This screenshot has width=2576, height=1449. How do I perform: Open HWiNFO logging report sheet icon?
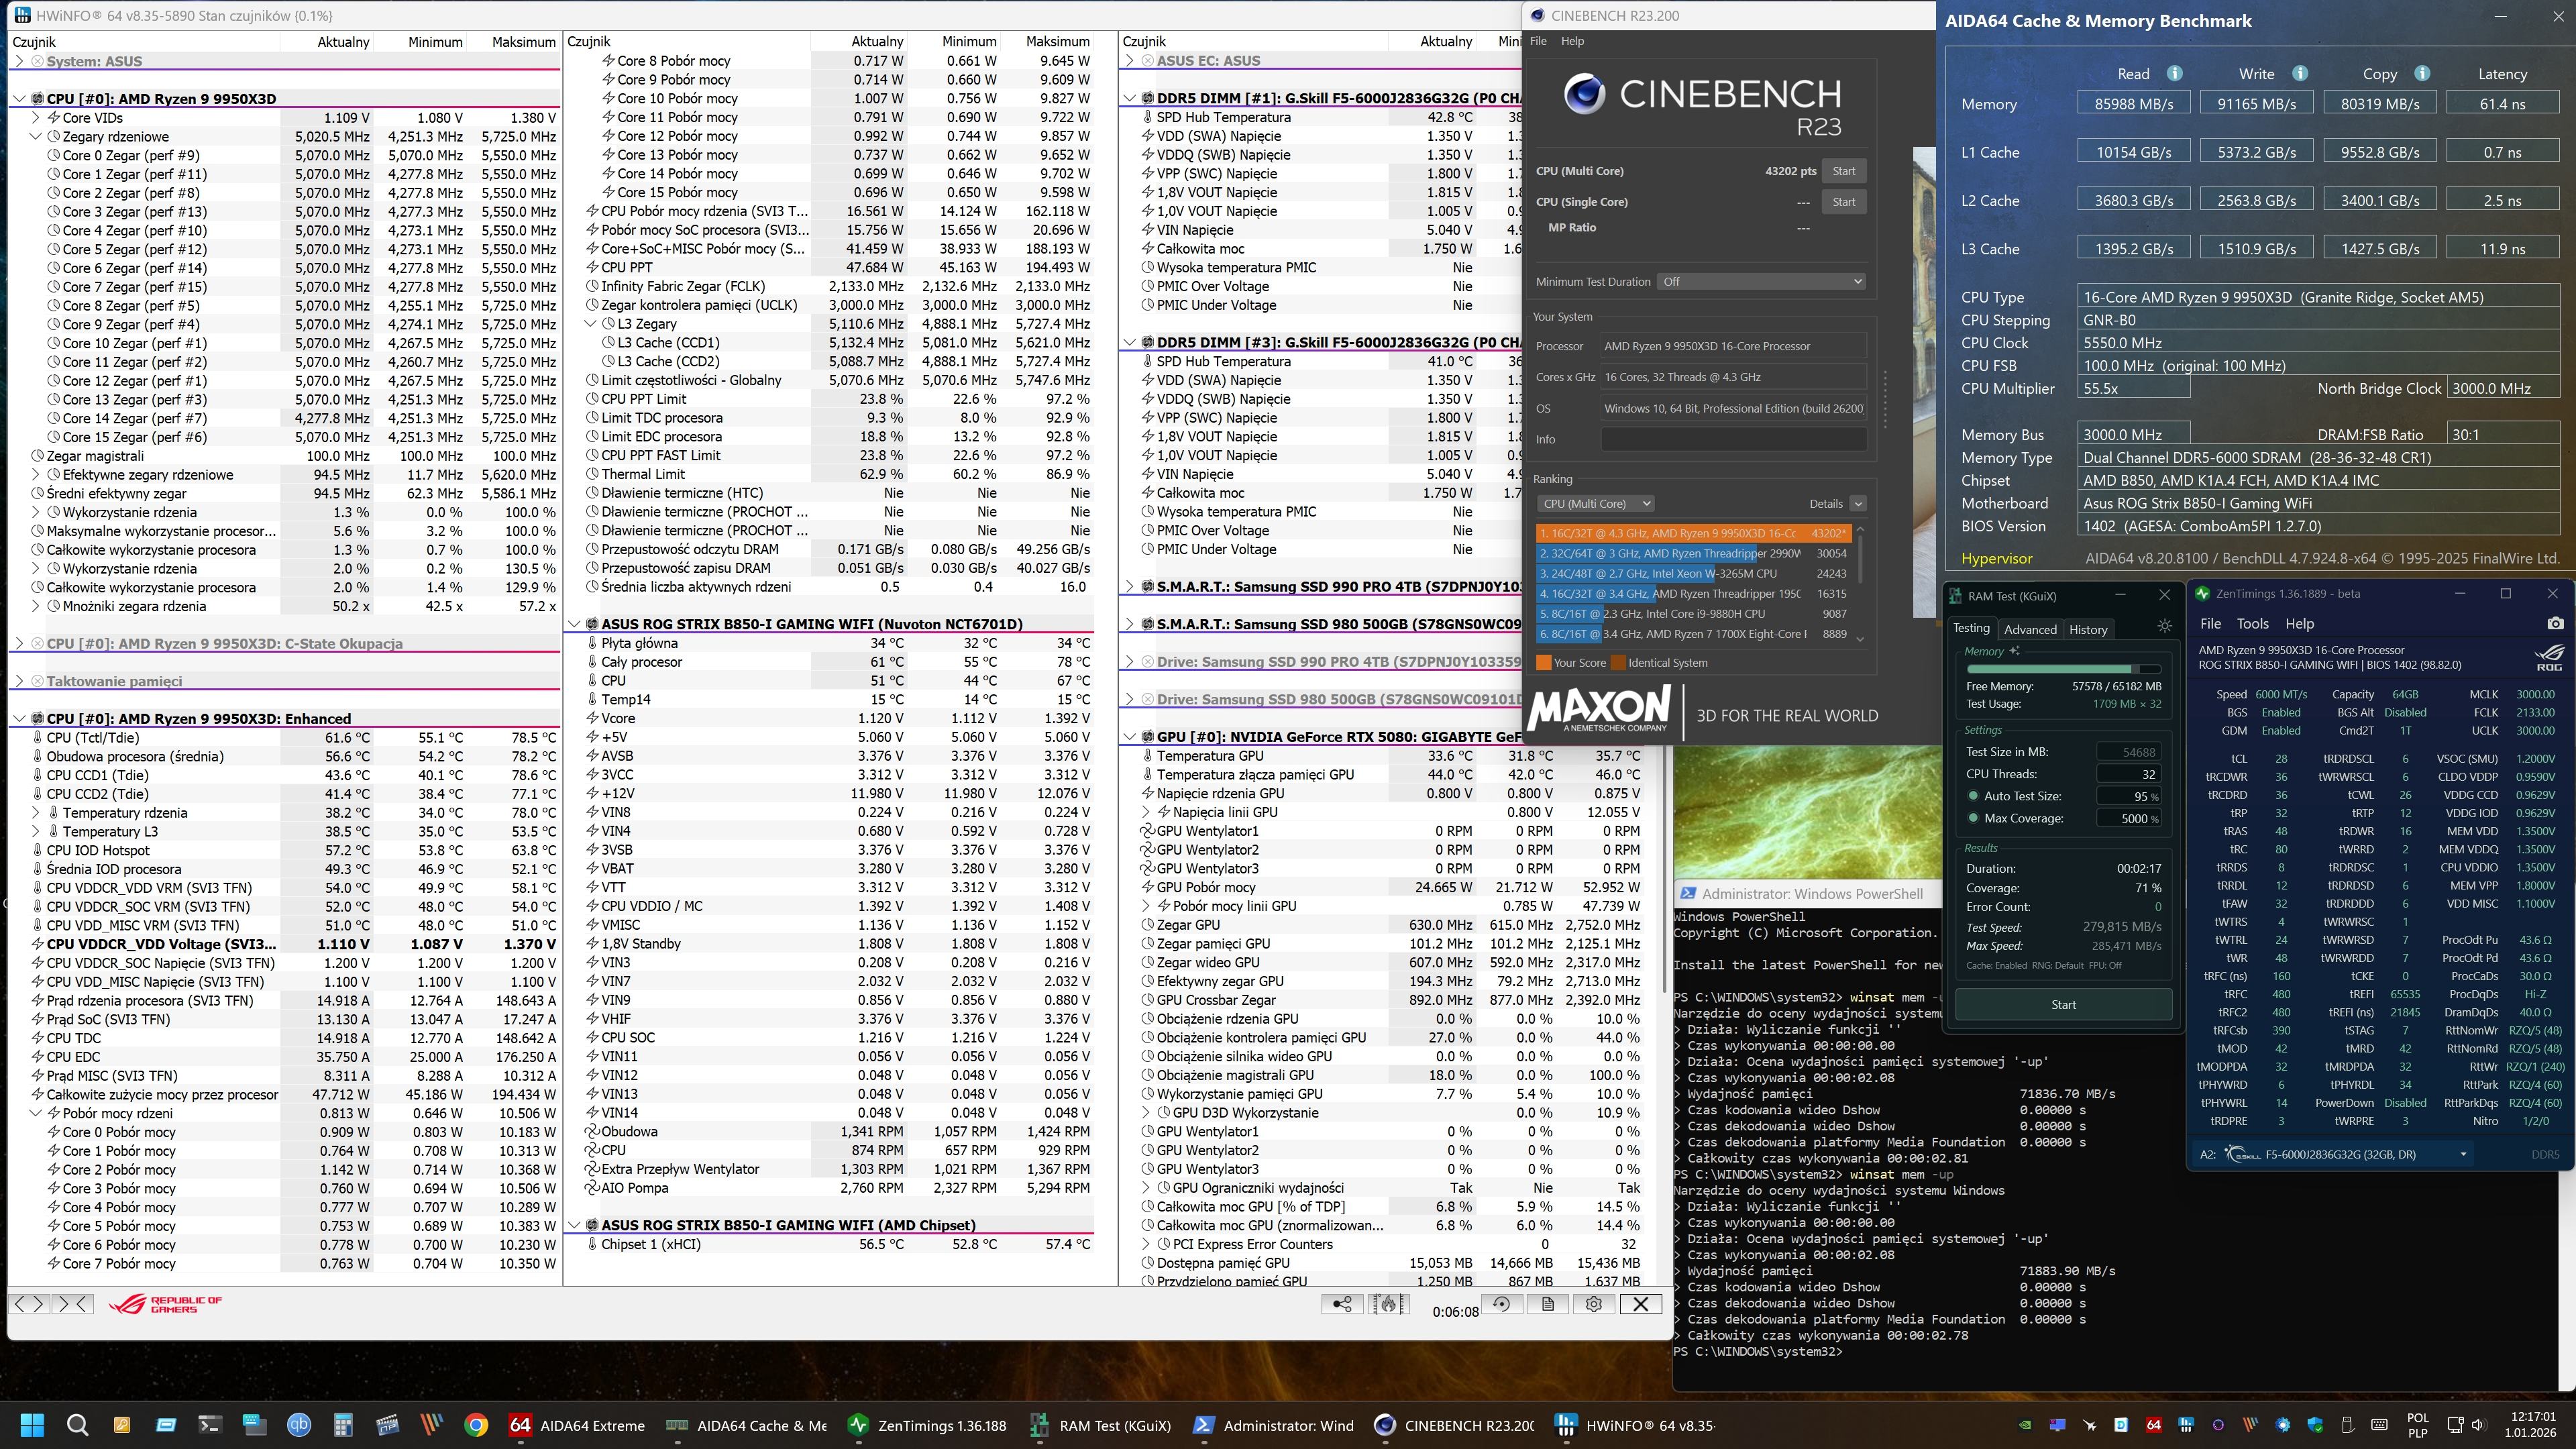(x=1547, y=1304)
